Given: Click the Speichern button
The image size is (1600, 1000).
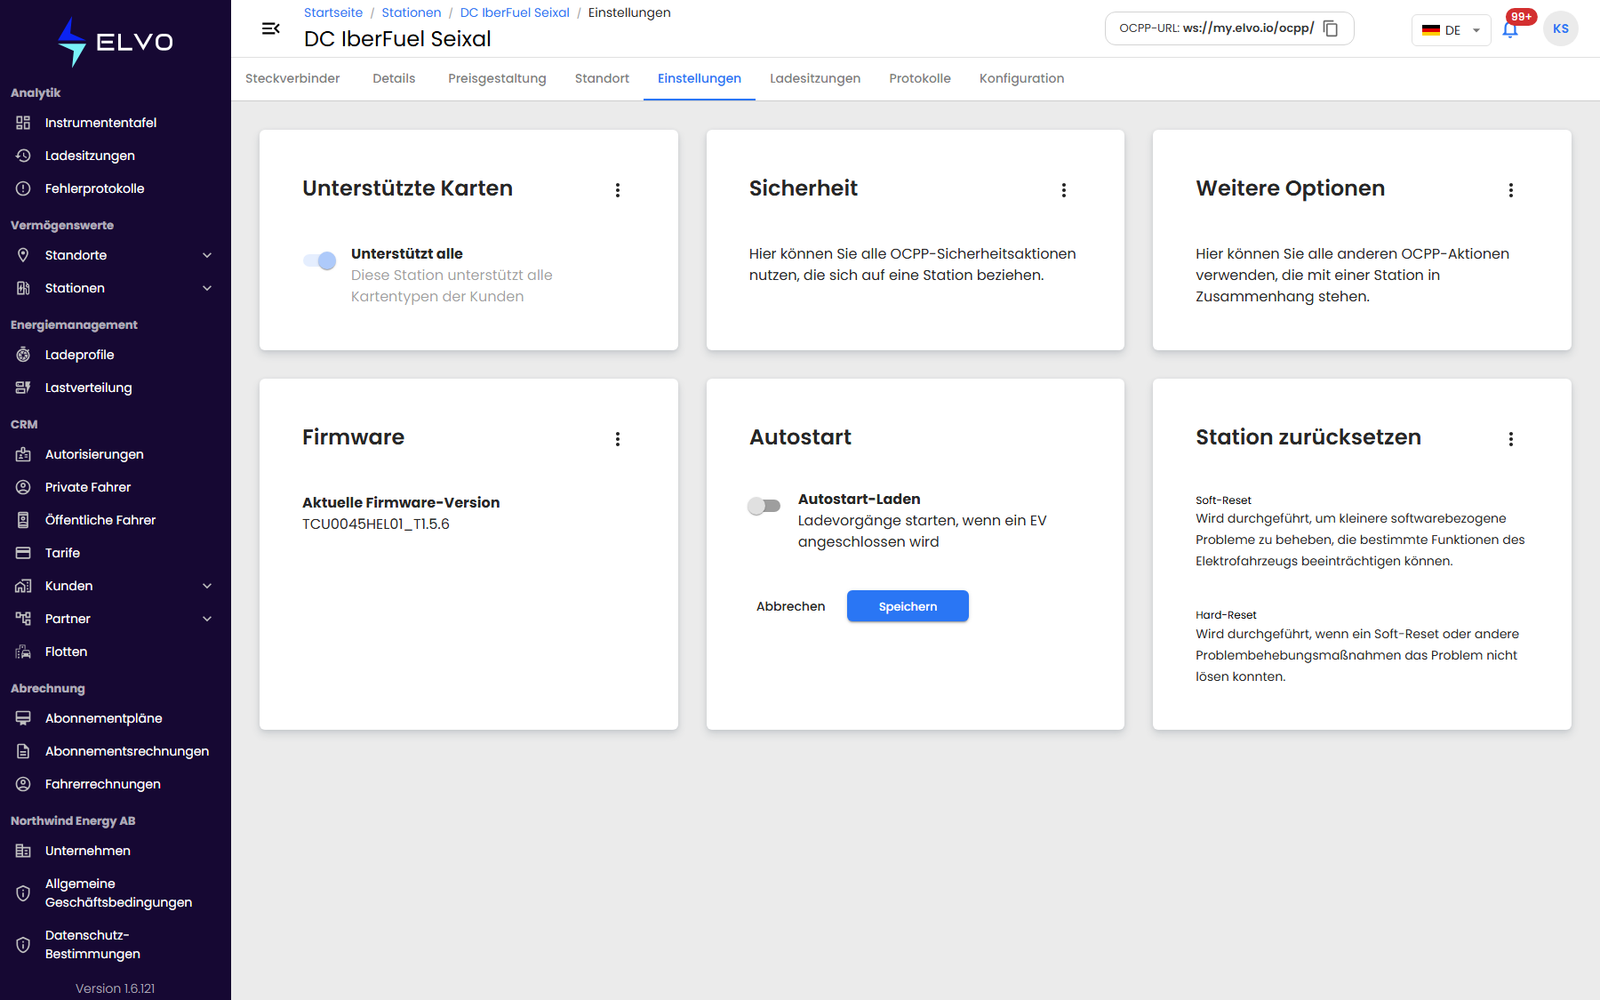Looking at the screenshot, I should (x=908, y=606).
